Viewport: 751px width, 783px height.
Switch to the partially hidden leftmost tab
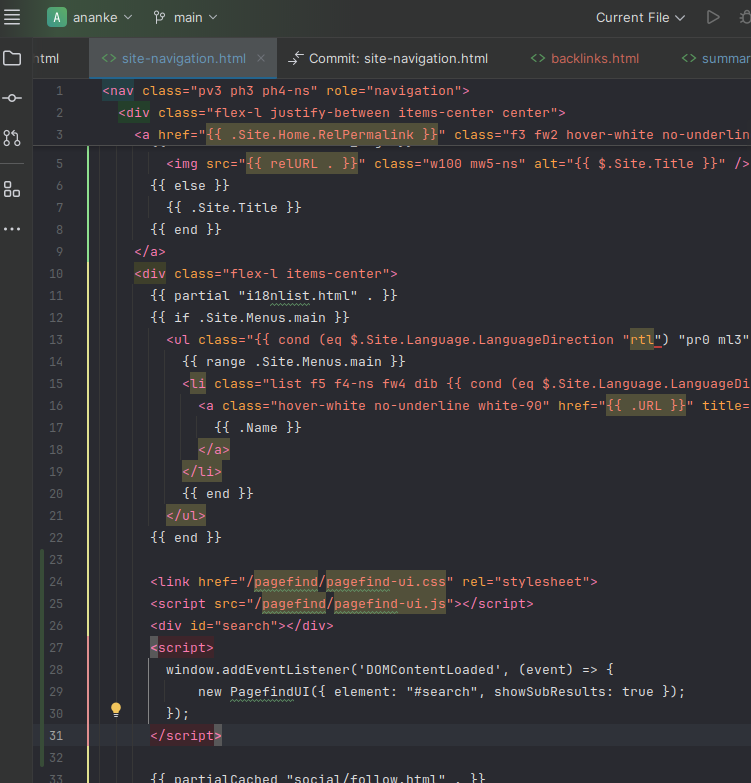(46, 58)
